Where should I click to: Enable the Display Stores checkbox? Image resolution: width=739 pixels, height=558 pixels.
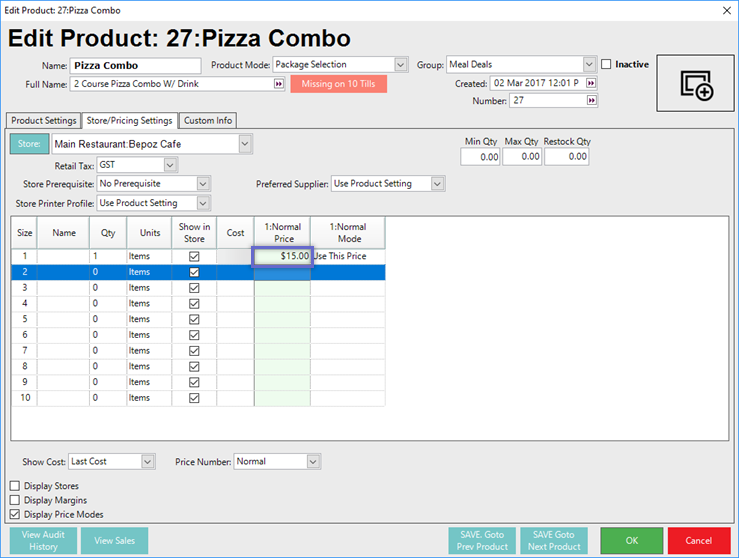pos(15,486)
